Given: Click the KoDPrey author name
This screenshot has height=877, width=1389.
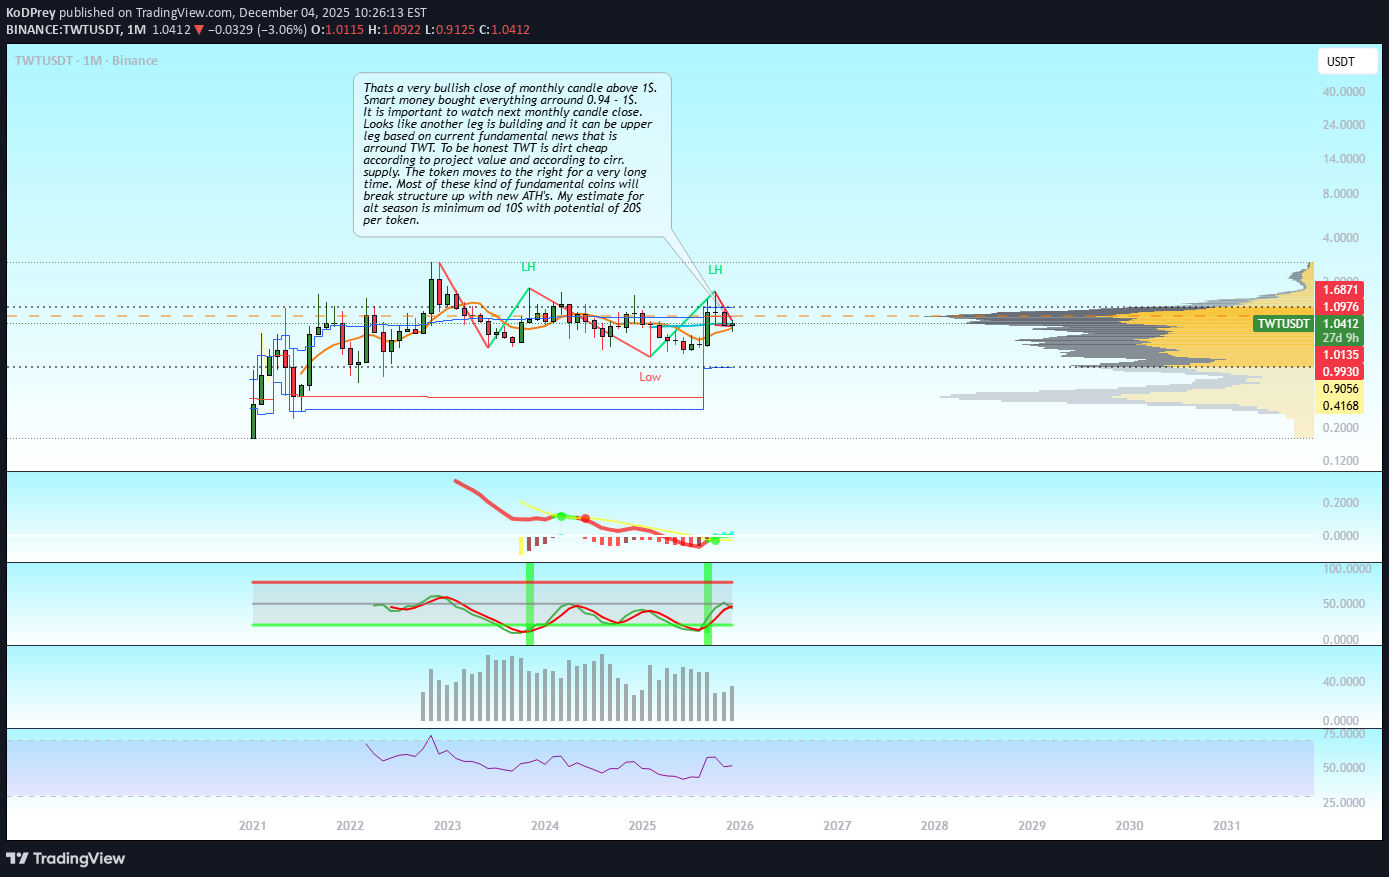Looking at the screenshot, I should tap(32, 13).
